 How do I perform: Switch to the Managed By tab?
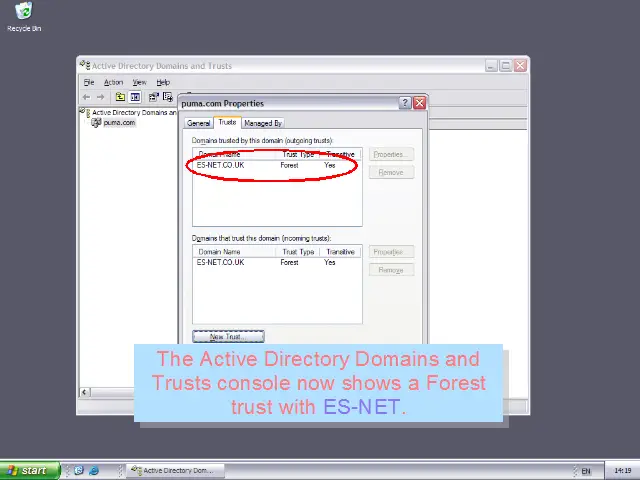point(263,123)
